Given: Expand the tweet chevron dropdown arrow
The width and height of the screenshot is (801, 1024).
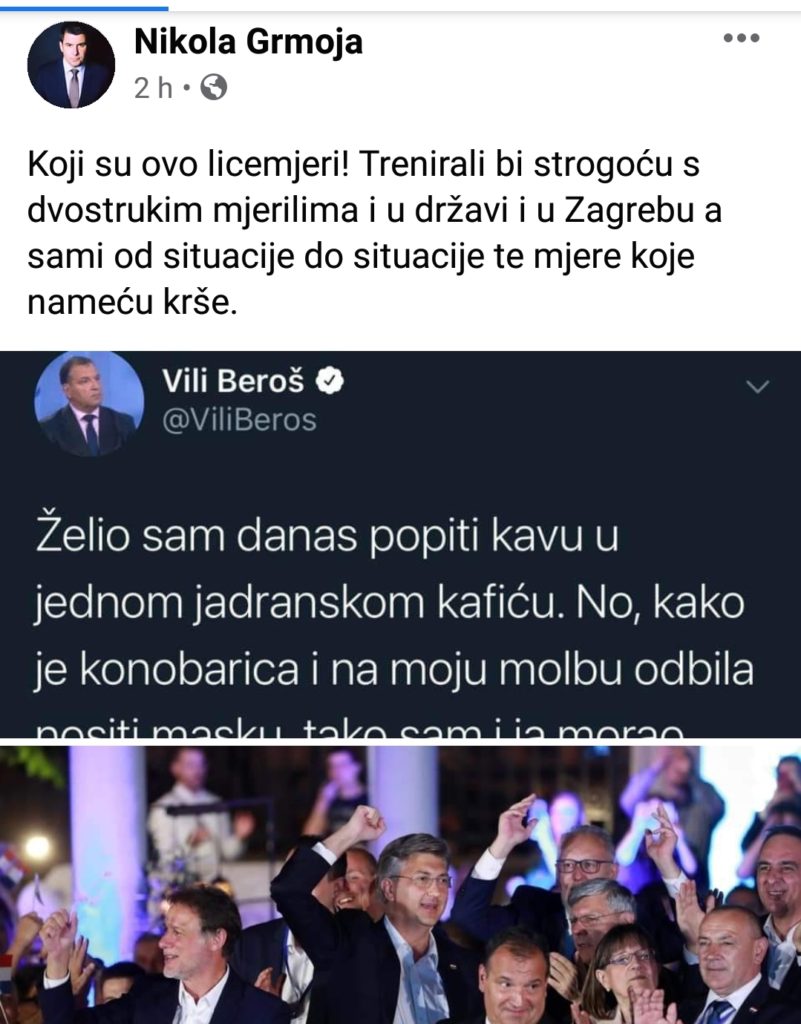Looking at the screenshot, I should (x=757, y=387).
